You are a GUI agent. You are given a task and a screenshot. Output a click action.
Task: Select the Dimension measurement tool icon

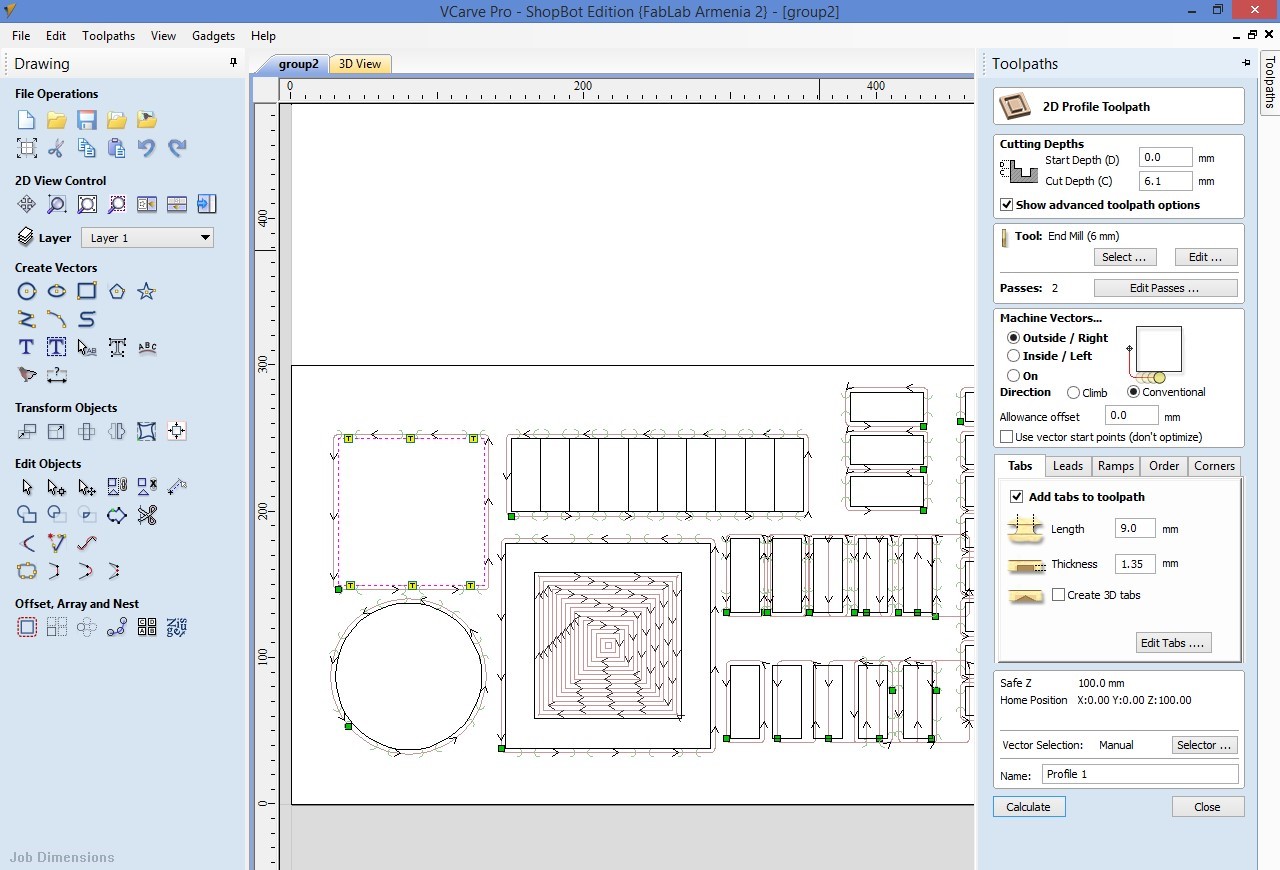(x=57, y=375)
